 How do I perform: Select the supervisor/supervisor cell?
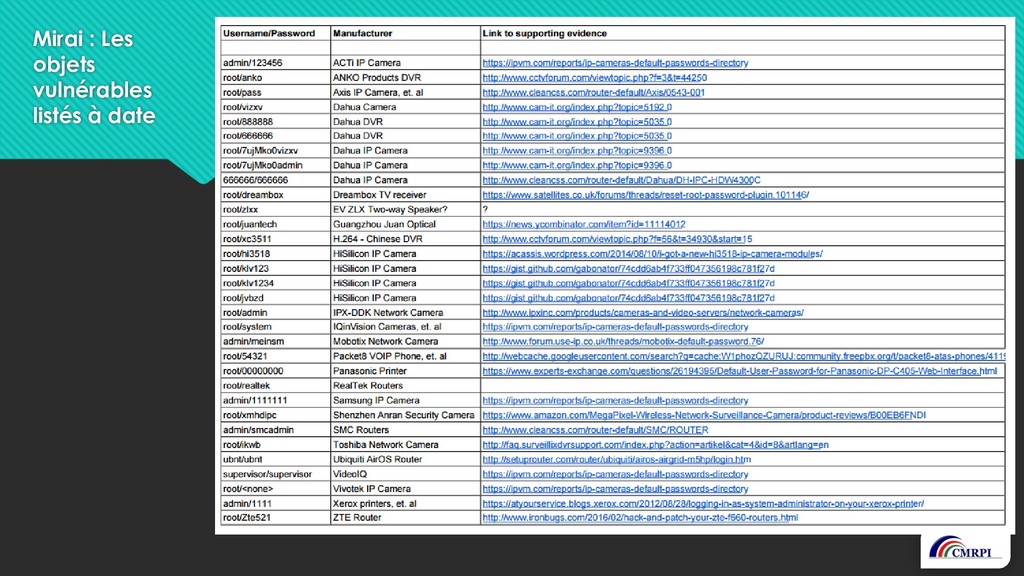(x=276, y=474)
